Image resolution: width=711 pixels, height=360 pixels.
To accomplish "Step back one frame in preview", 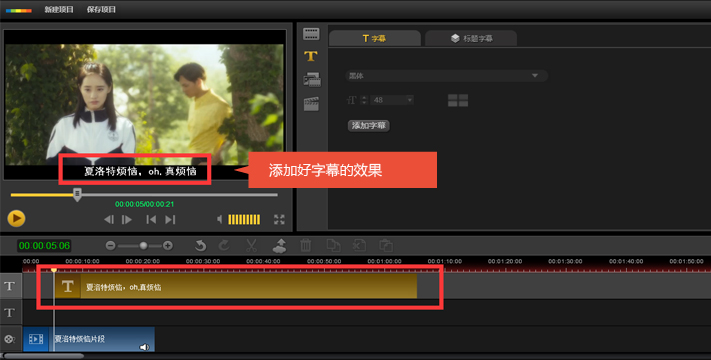I will (x=109, y=220).
